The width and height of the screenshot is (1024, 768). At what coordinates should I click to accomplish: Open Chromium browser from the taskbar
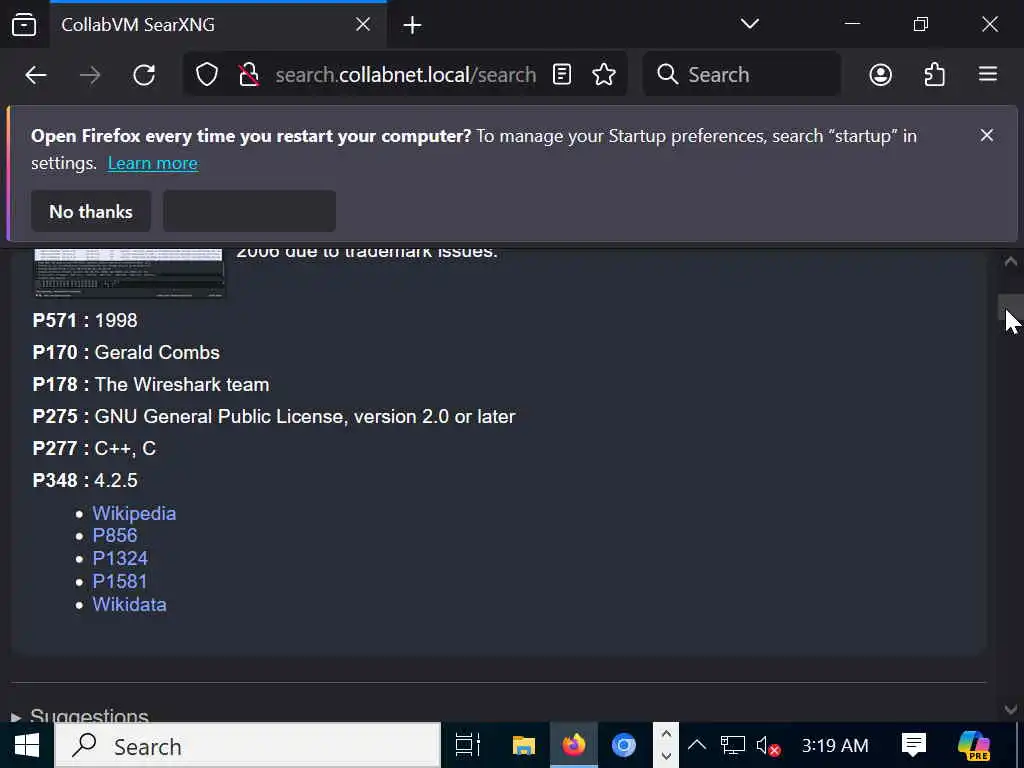click(624, 745)
